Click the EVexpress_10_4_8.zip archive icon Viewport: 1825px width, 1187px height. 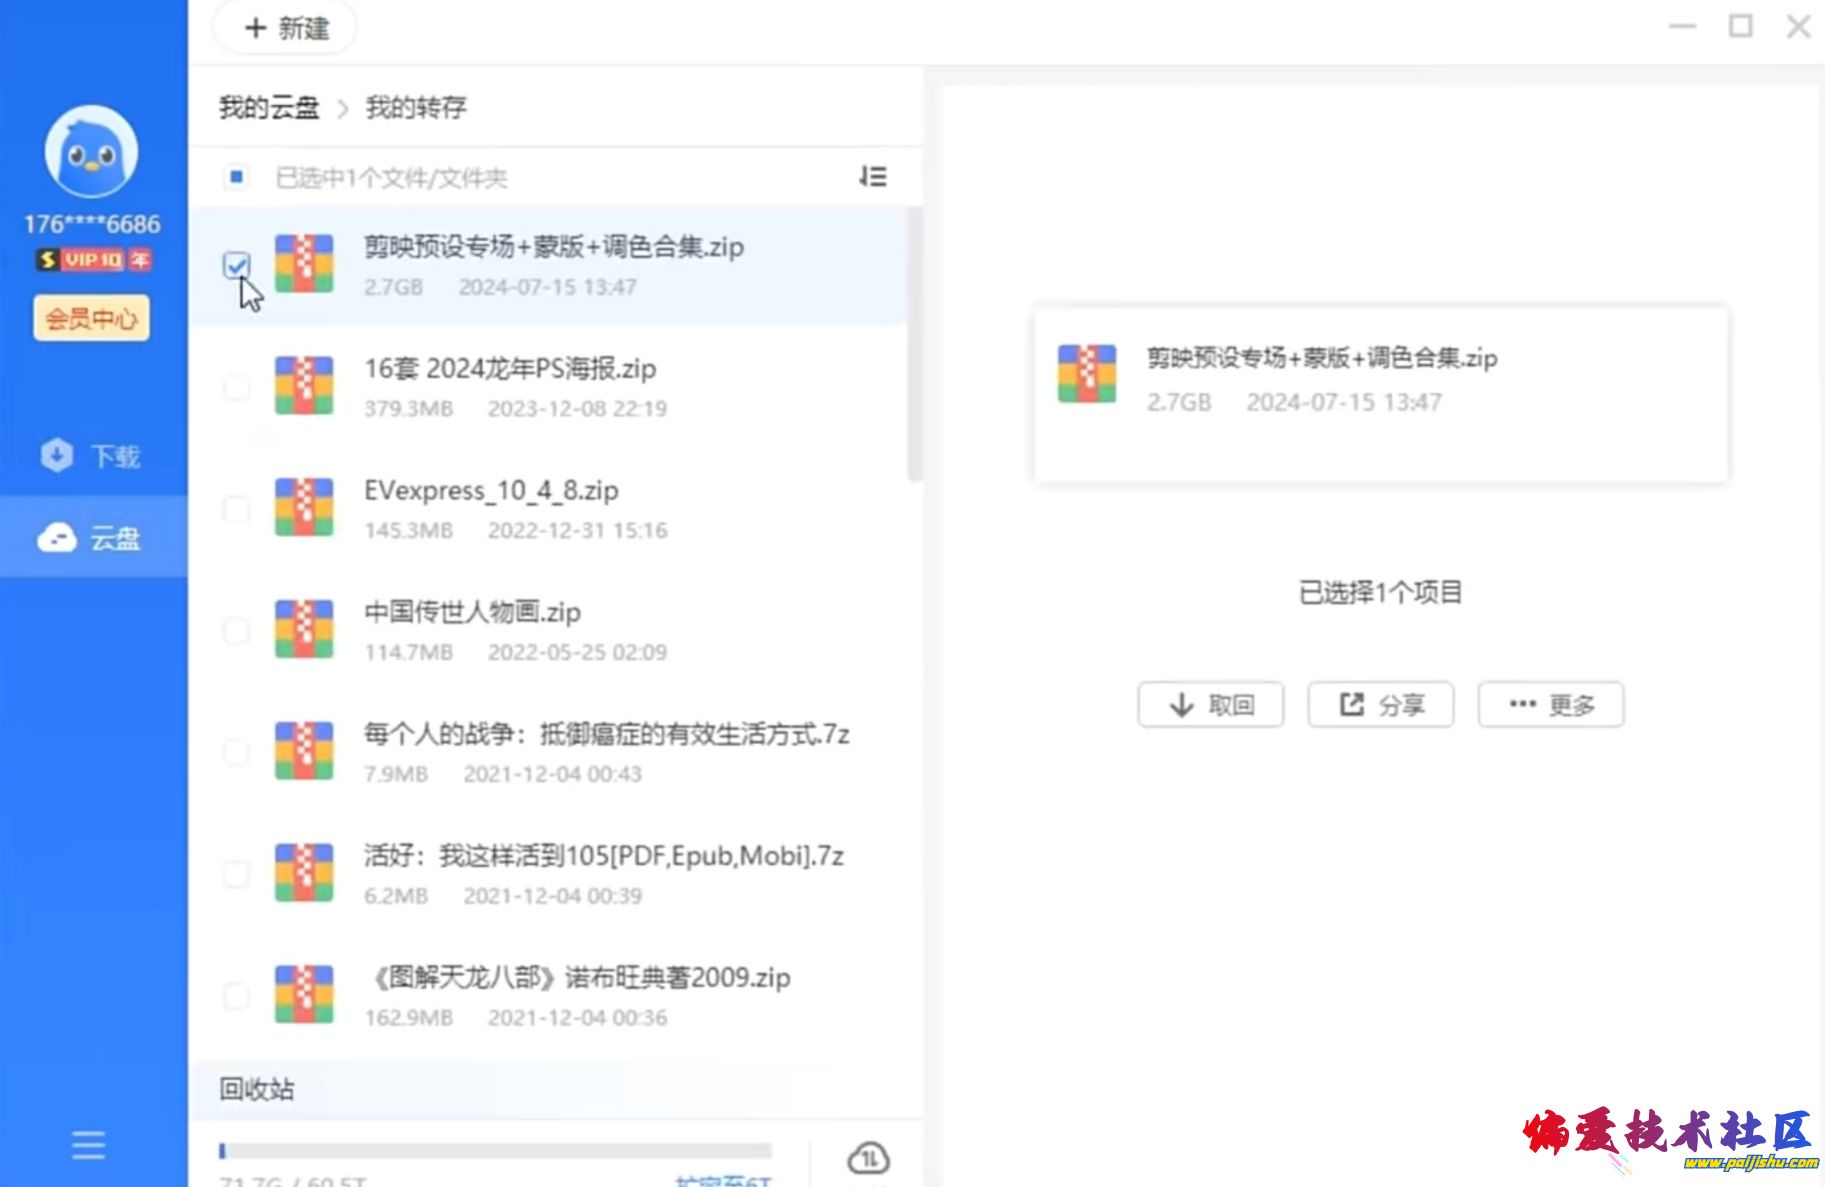tap(304, 508)
